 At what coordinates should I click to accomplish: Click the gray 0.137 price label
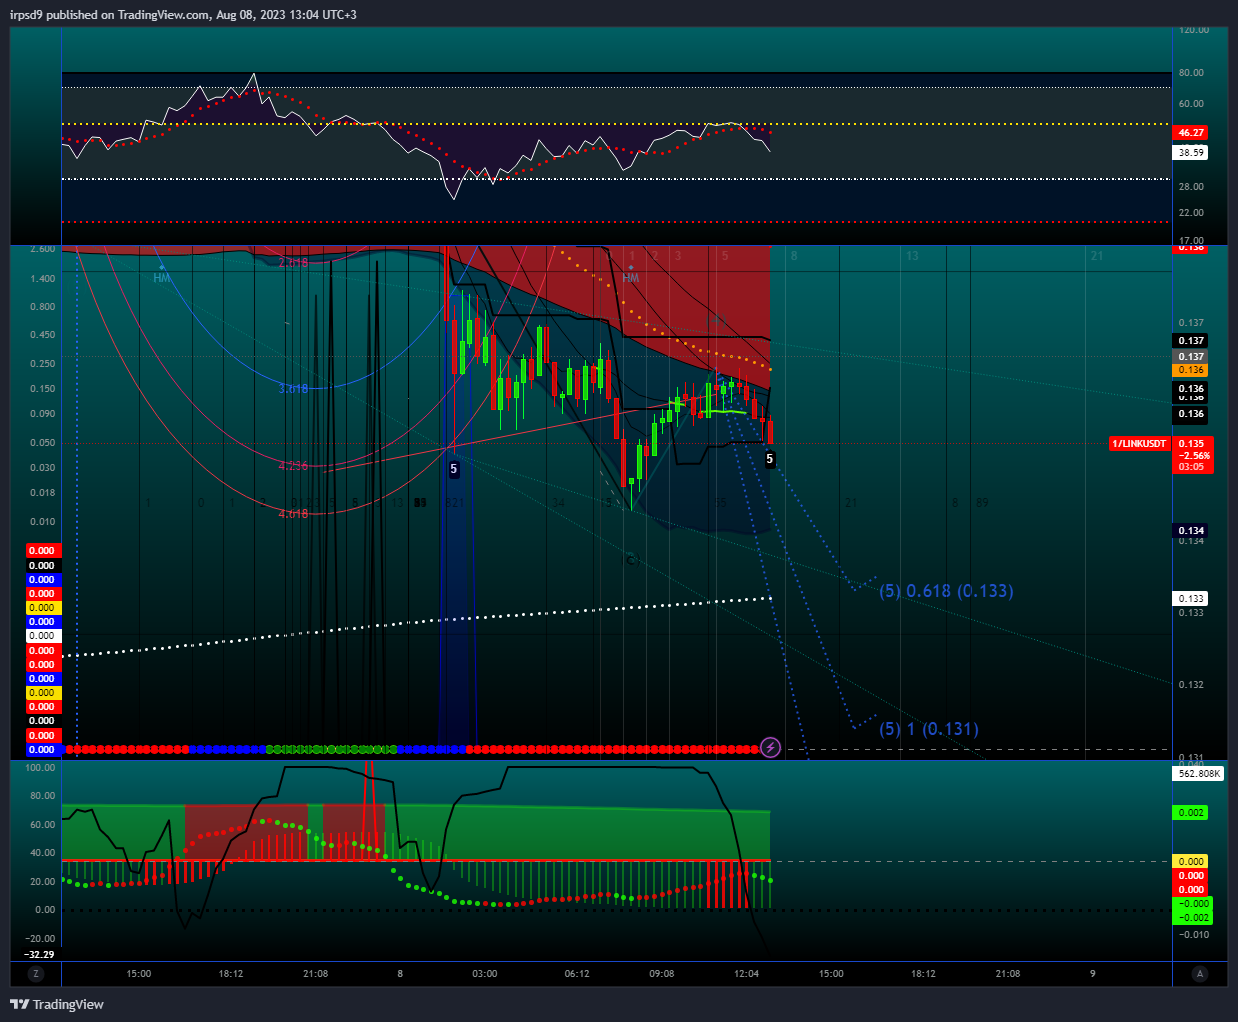[x=1191, y=356]
